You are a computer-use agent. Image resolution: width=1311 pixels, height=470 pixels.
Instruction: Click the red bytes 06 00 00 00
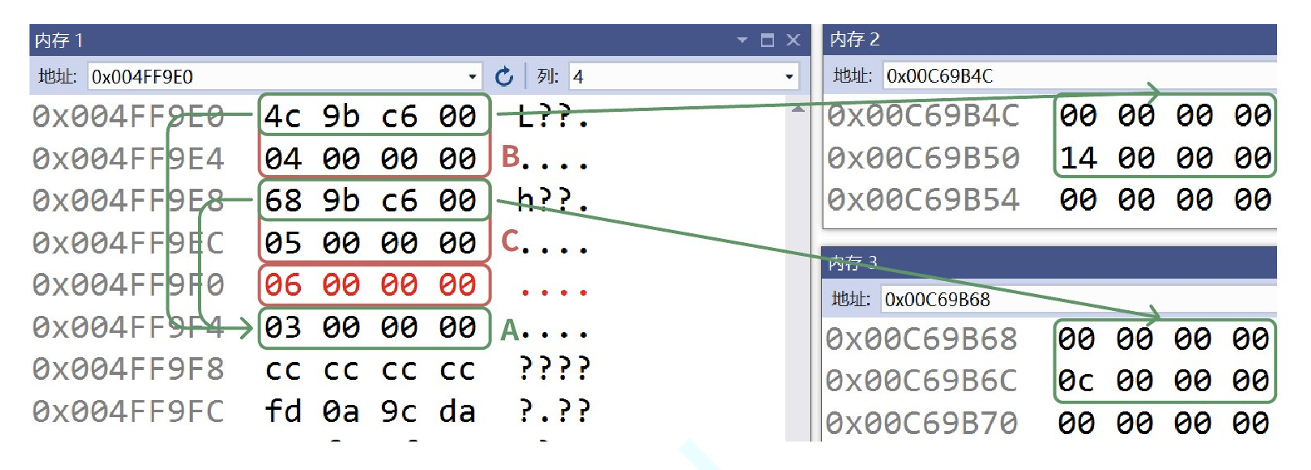pos(371,285)
